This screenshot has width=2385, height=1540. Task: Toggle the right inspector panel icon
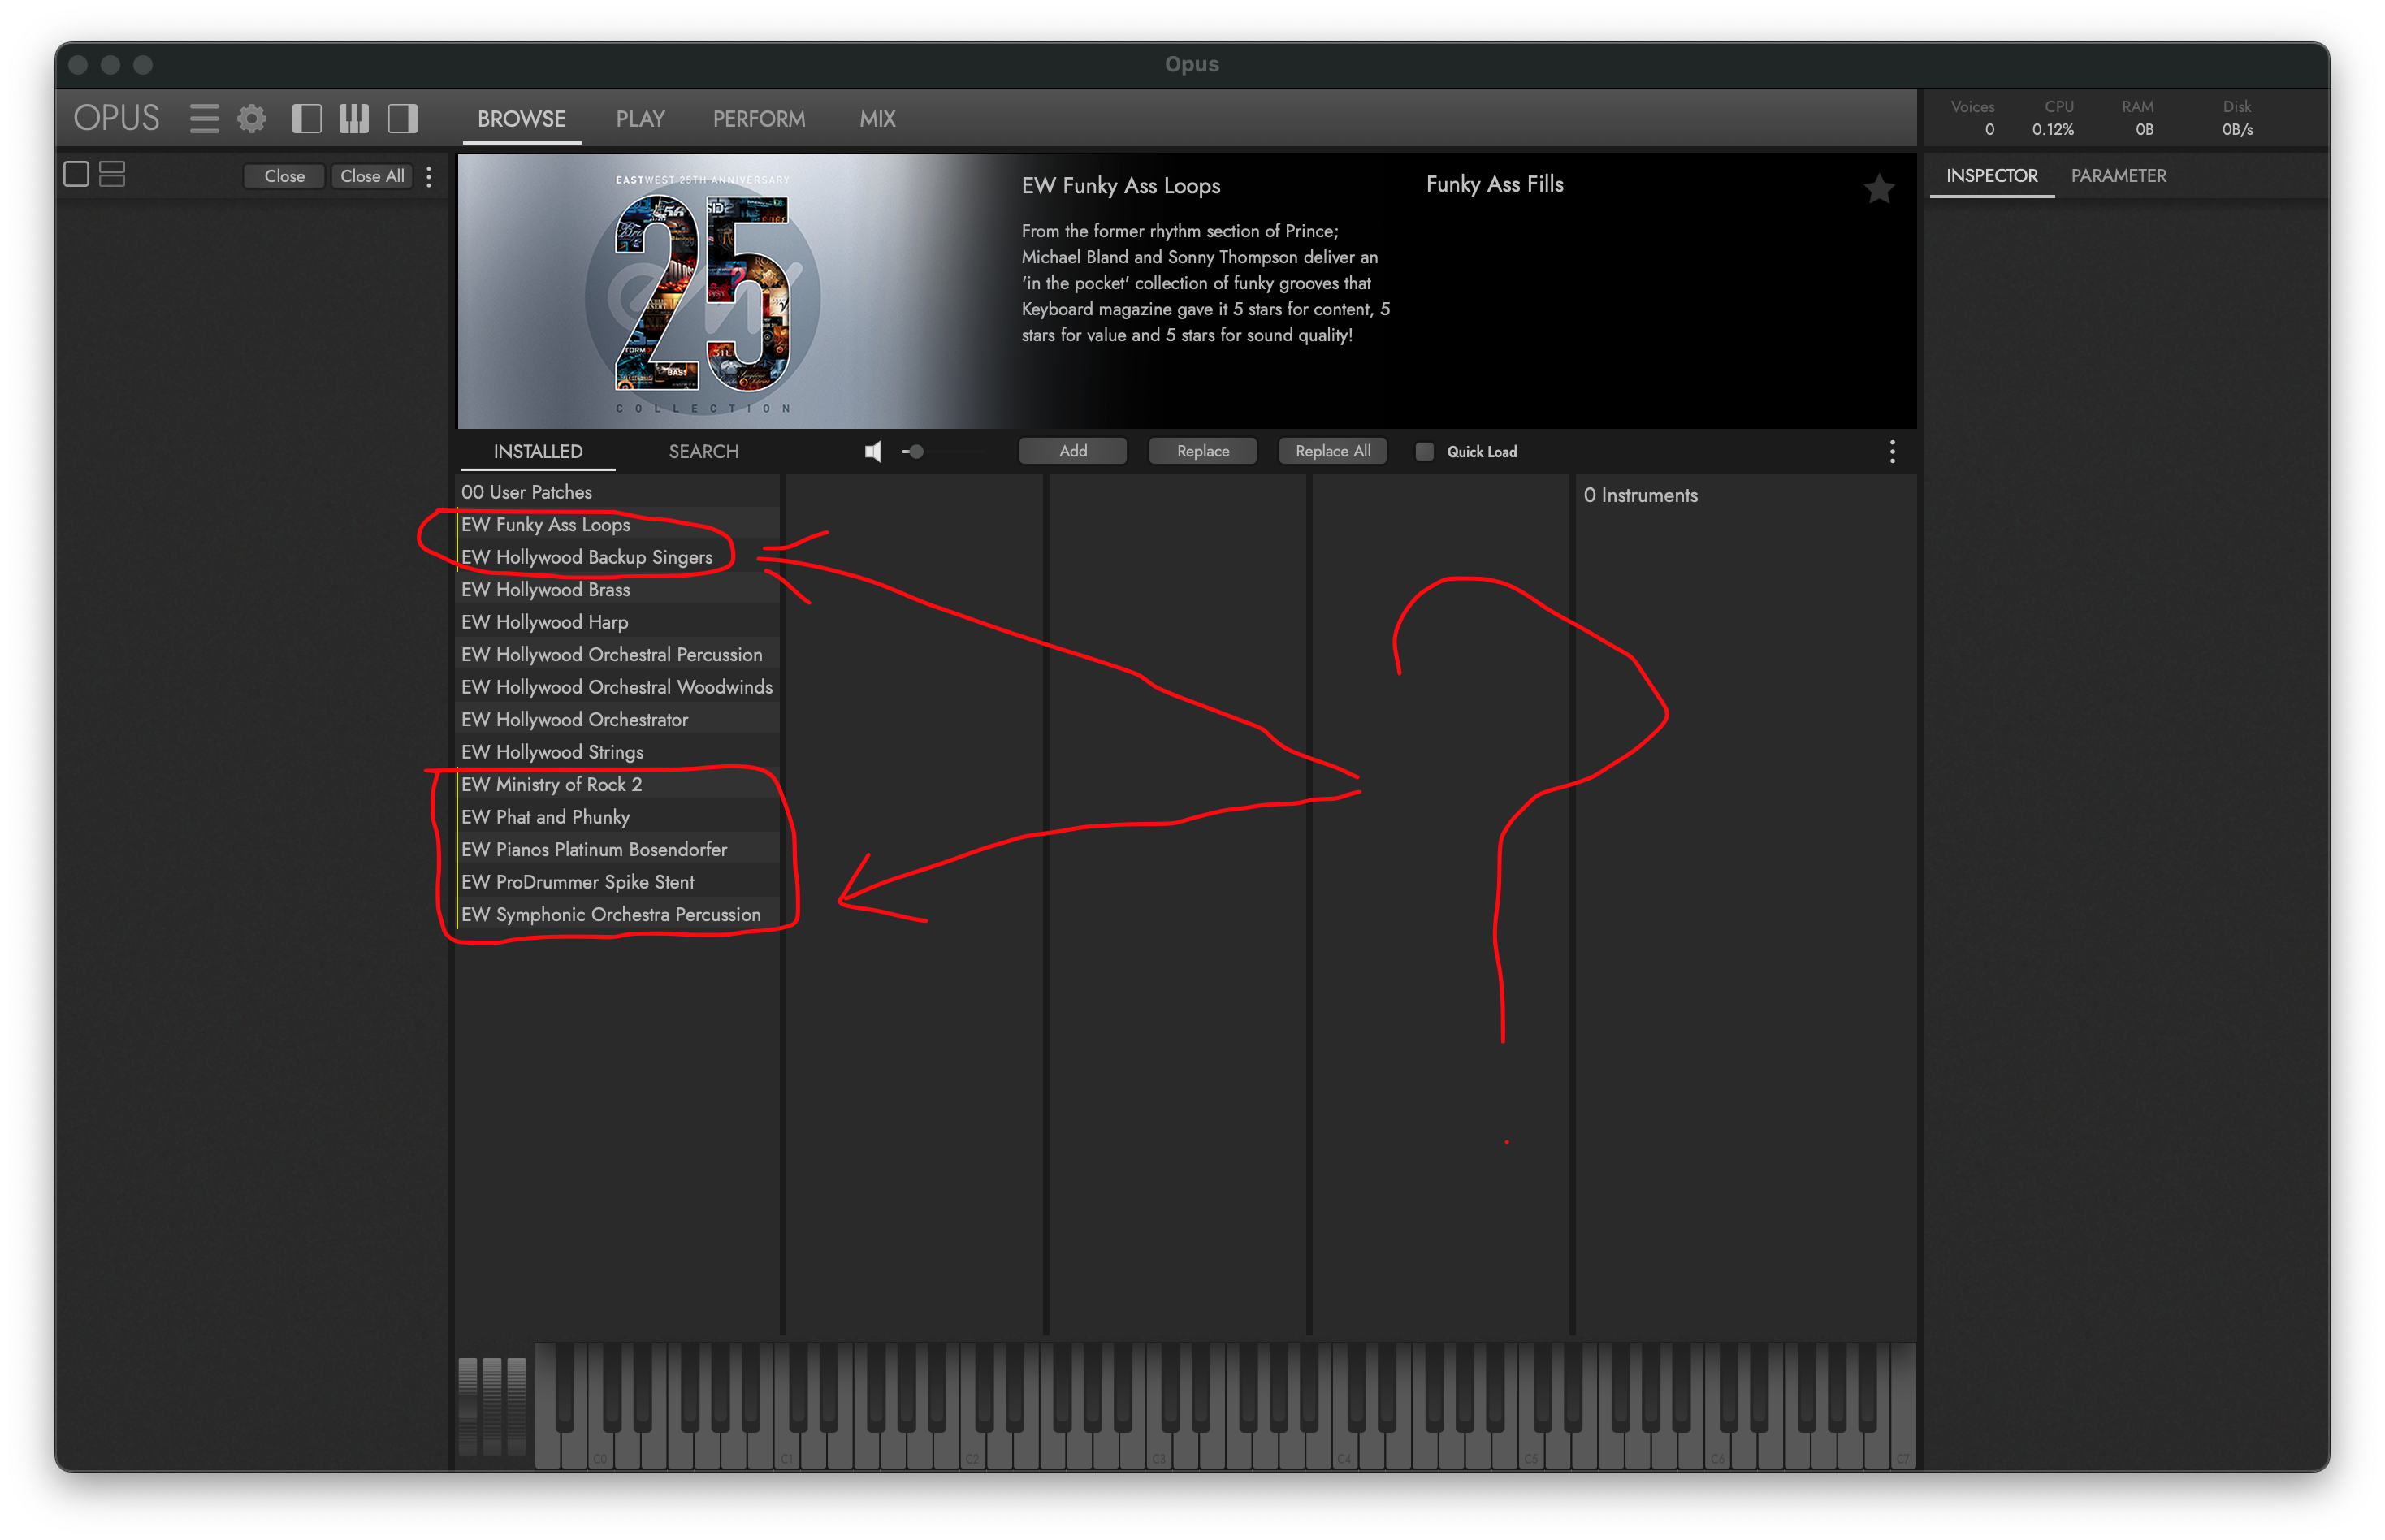(x=403, y=119)
